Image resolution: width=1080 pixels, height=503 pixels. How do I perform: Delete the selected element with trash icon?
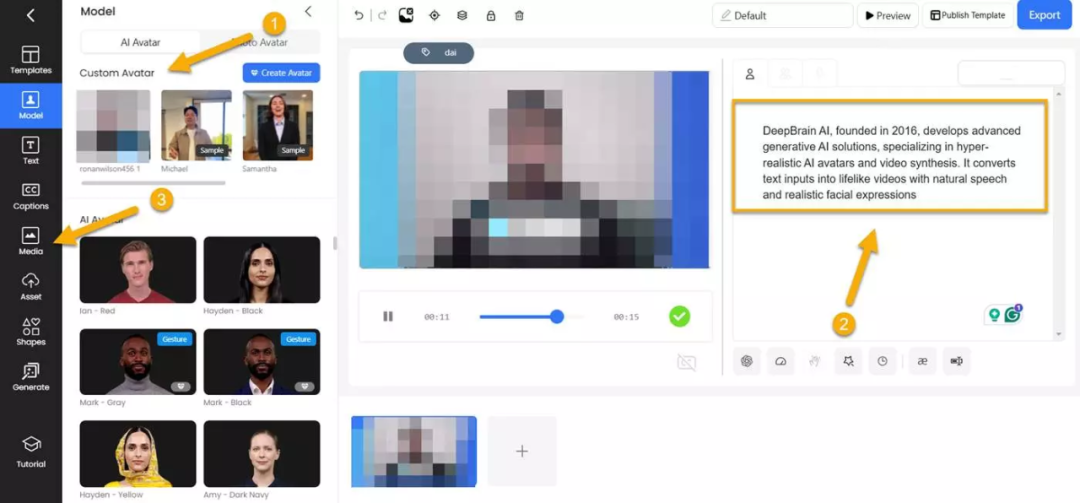click(x=519, y=15)
